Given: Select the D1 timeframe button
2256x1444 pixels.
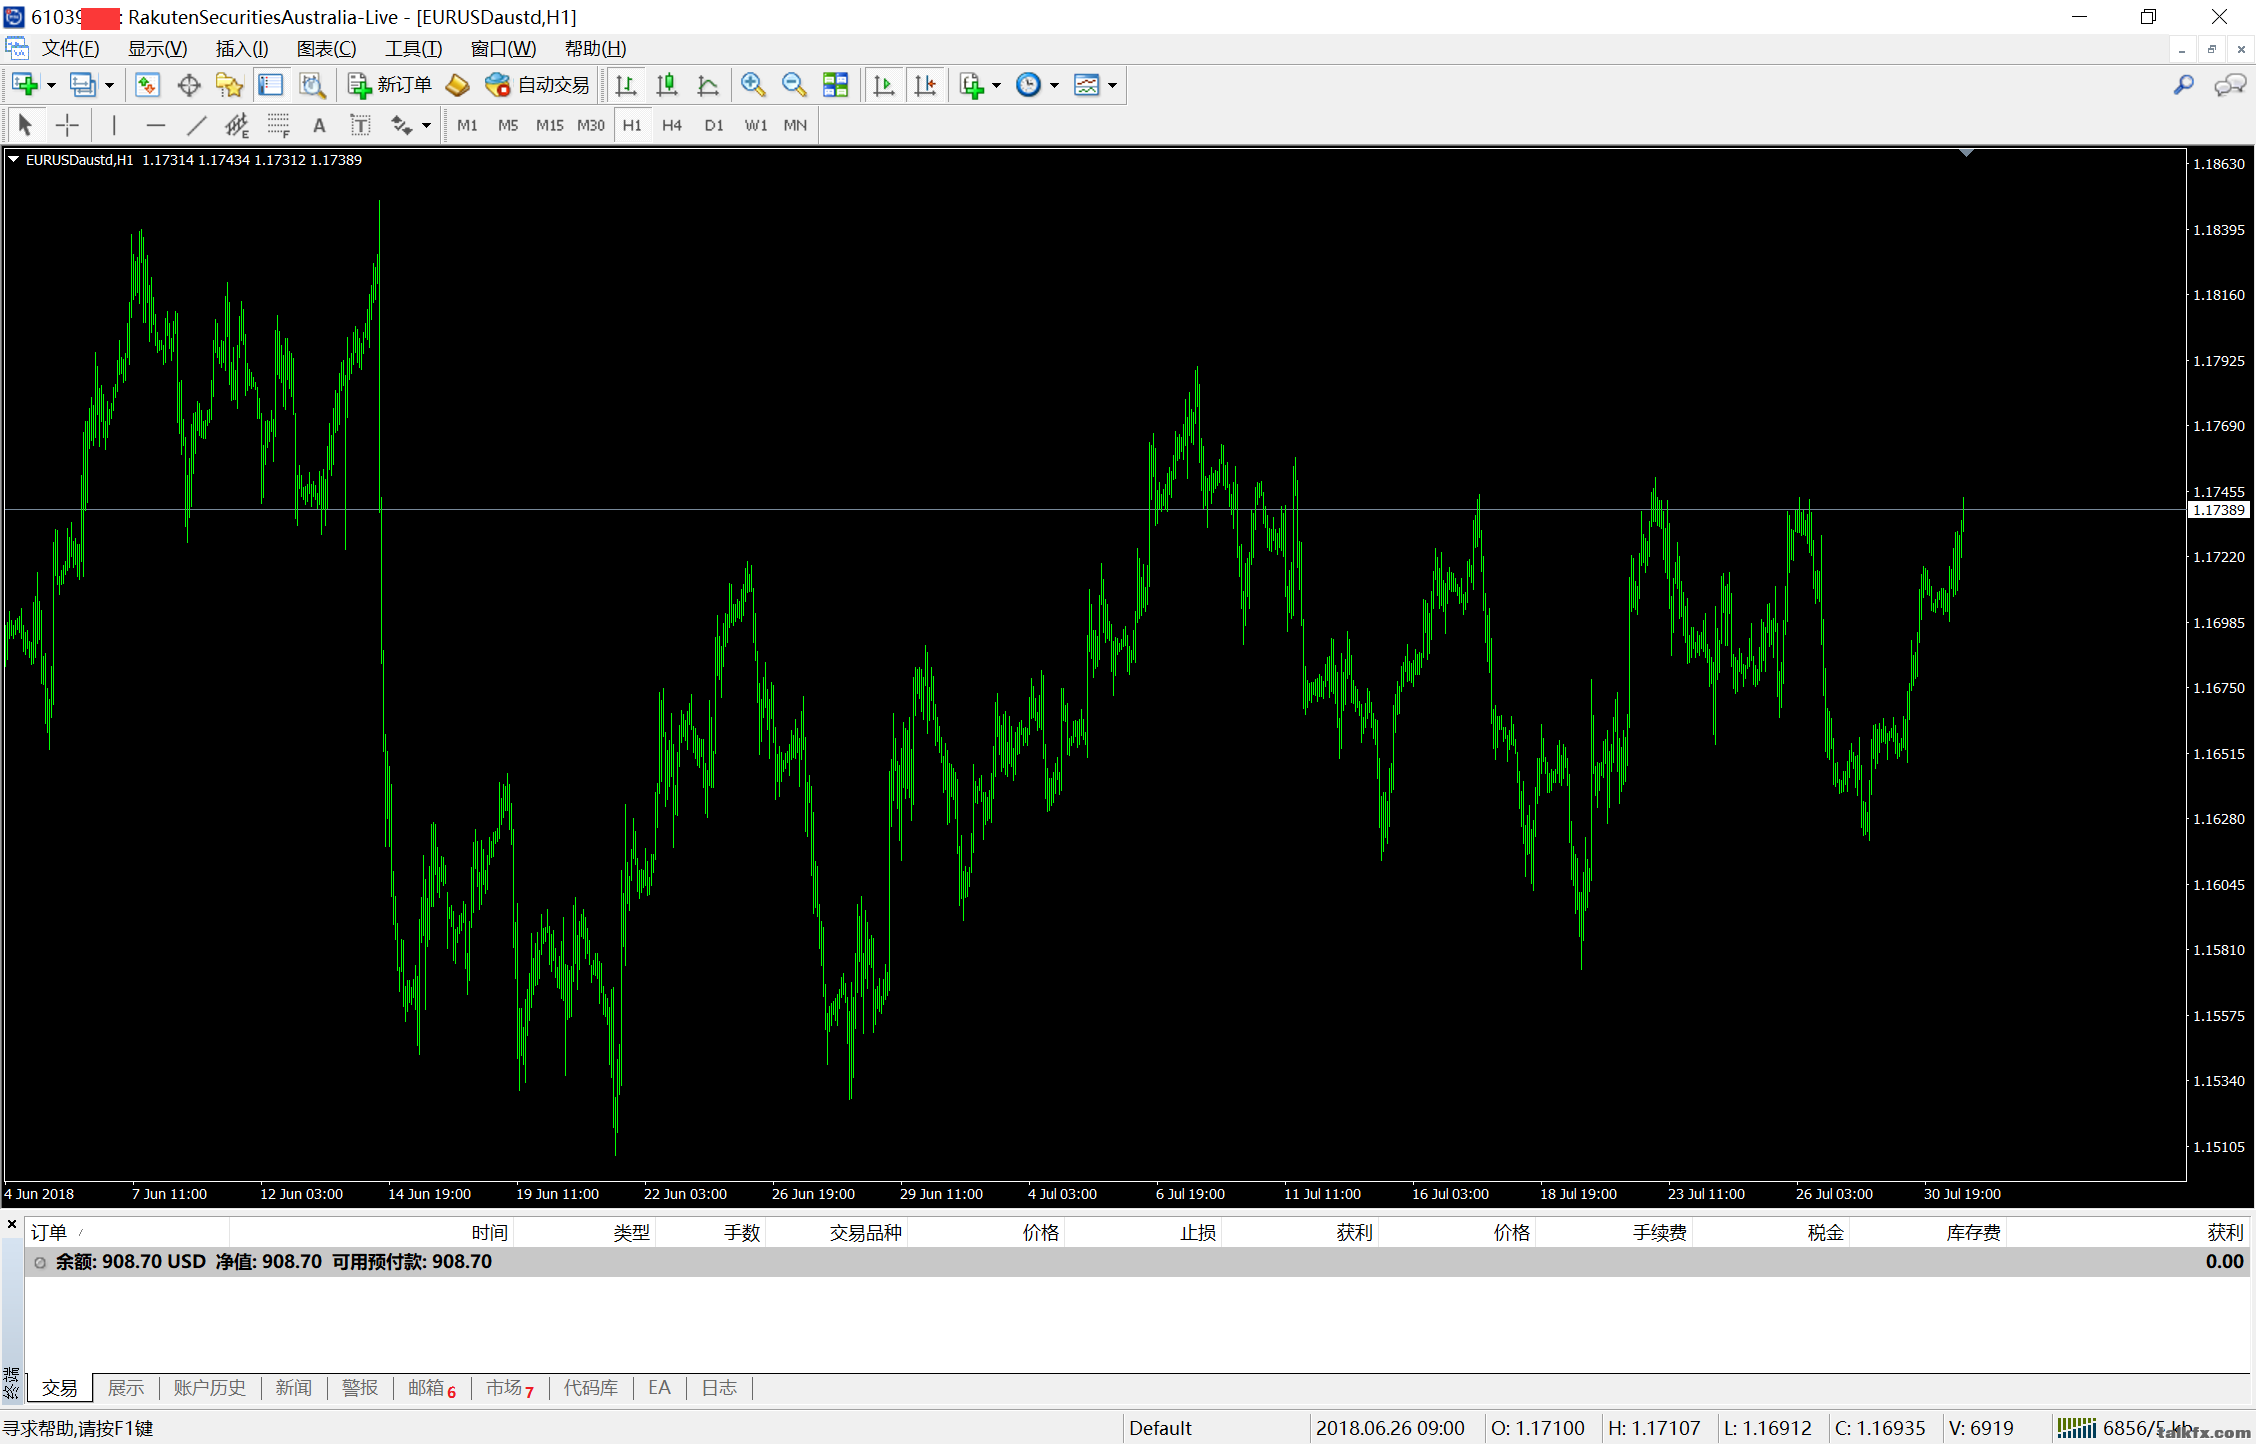Looking at the screenshot, I should pyautogui.click(x=714, y=125).
